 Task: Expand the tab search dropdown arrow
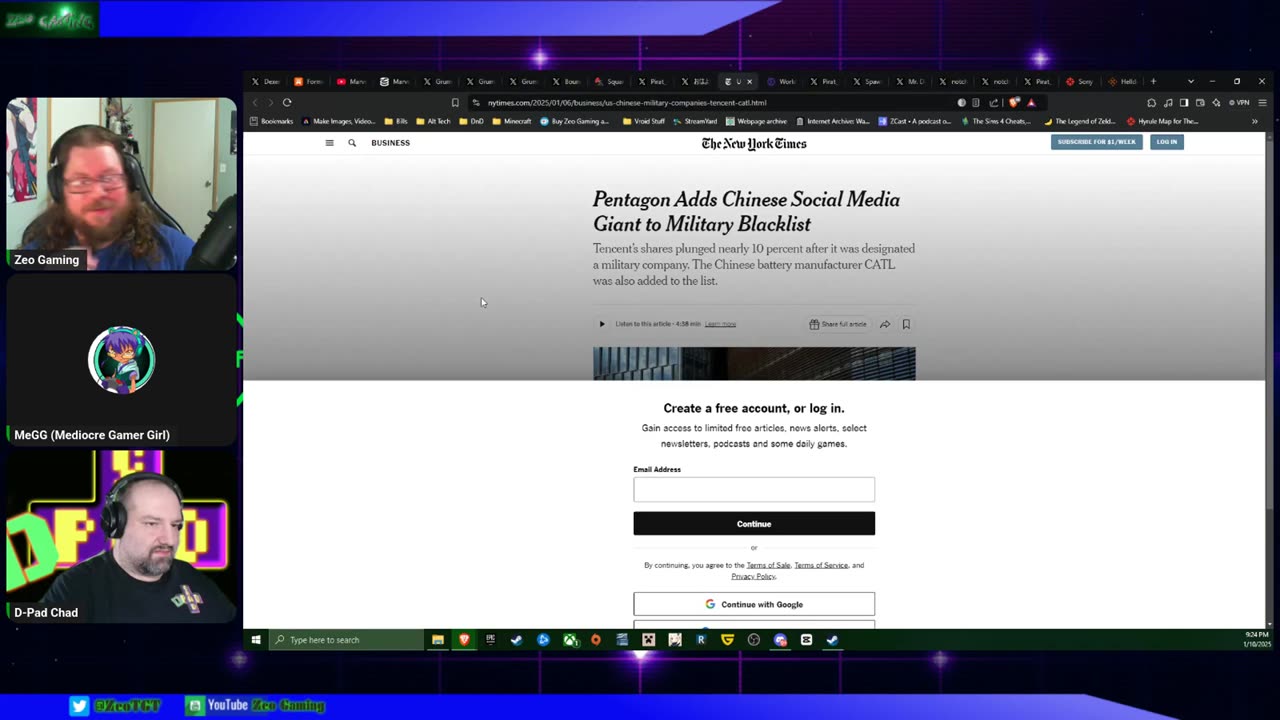[1190, 81]
